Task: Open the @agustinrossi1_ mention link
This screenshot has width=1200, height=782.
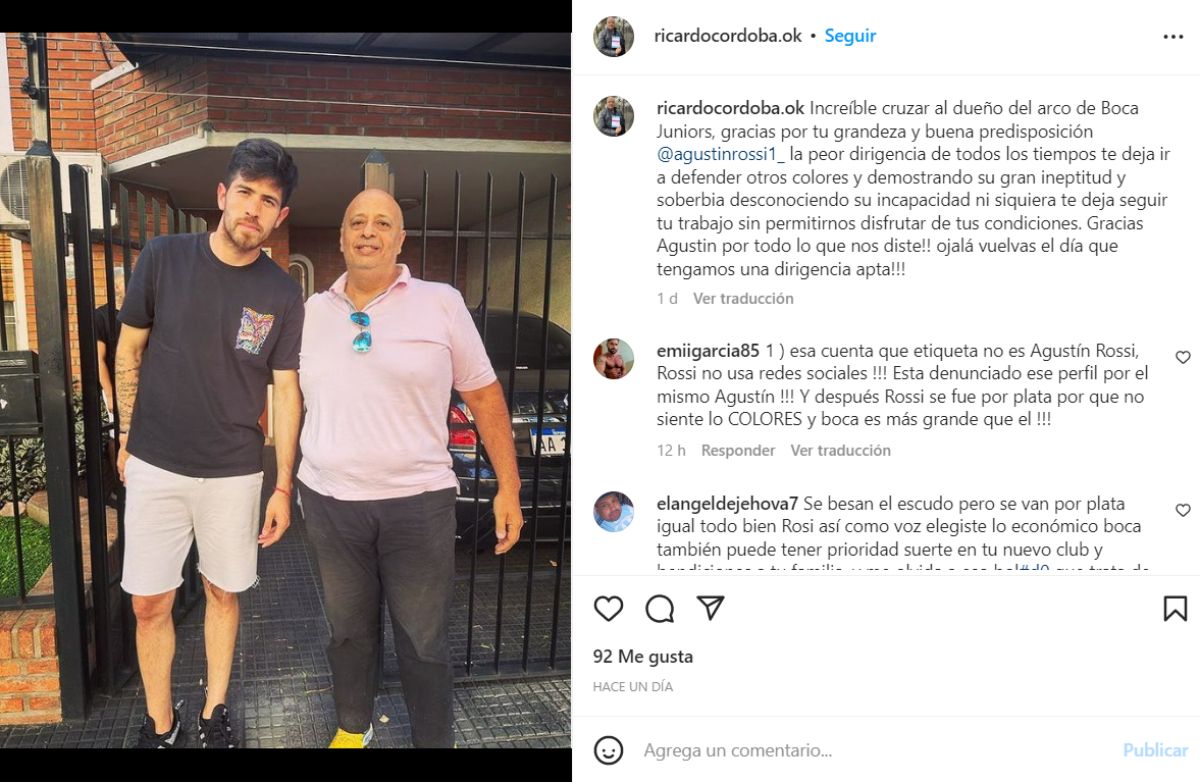Action: click(x=721, y=155)
